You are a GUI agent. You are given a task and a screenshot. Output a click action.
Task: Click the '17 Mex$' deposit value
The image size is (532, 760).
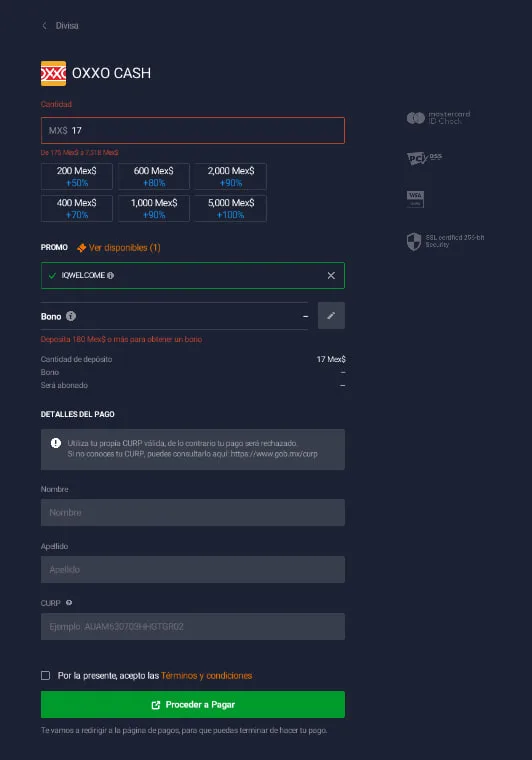(x=331, y=359)
